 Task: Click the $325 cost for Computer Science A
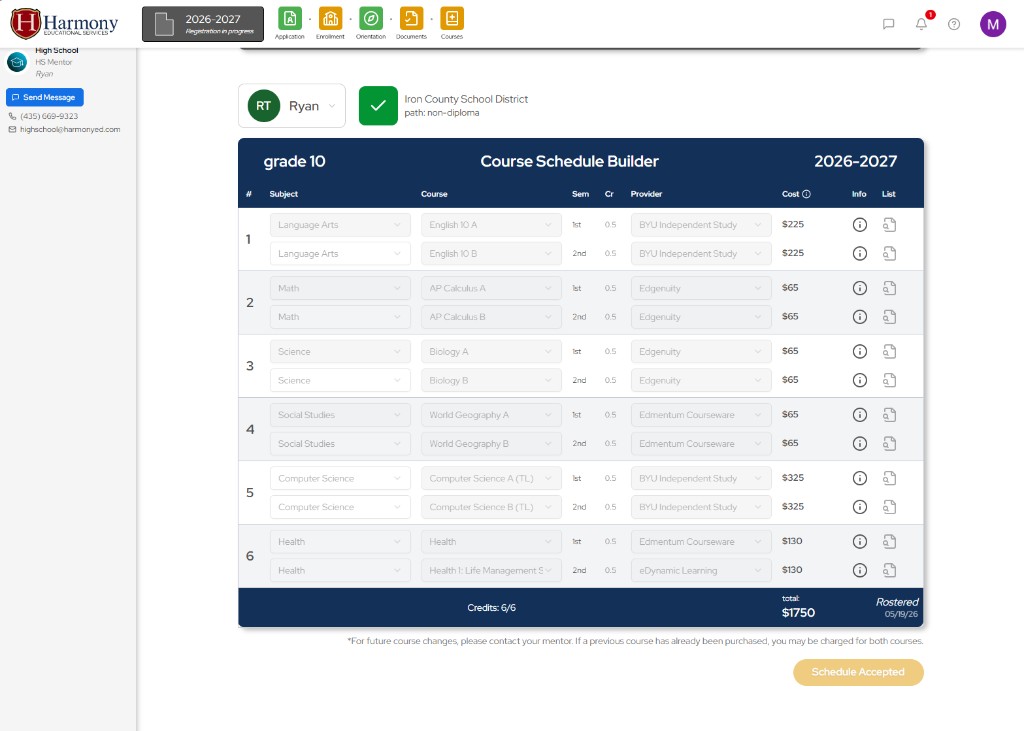pos(793,478)
